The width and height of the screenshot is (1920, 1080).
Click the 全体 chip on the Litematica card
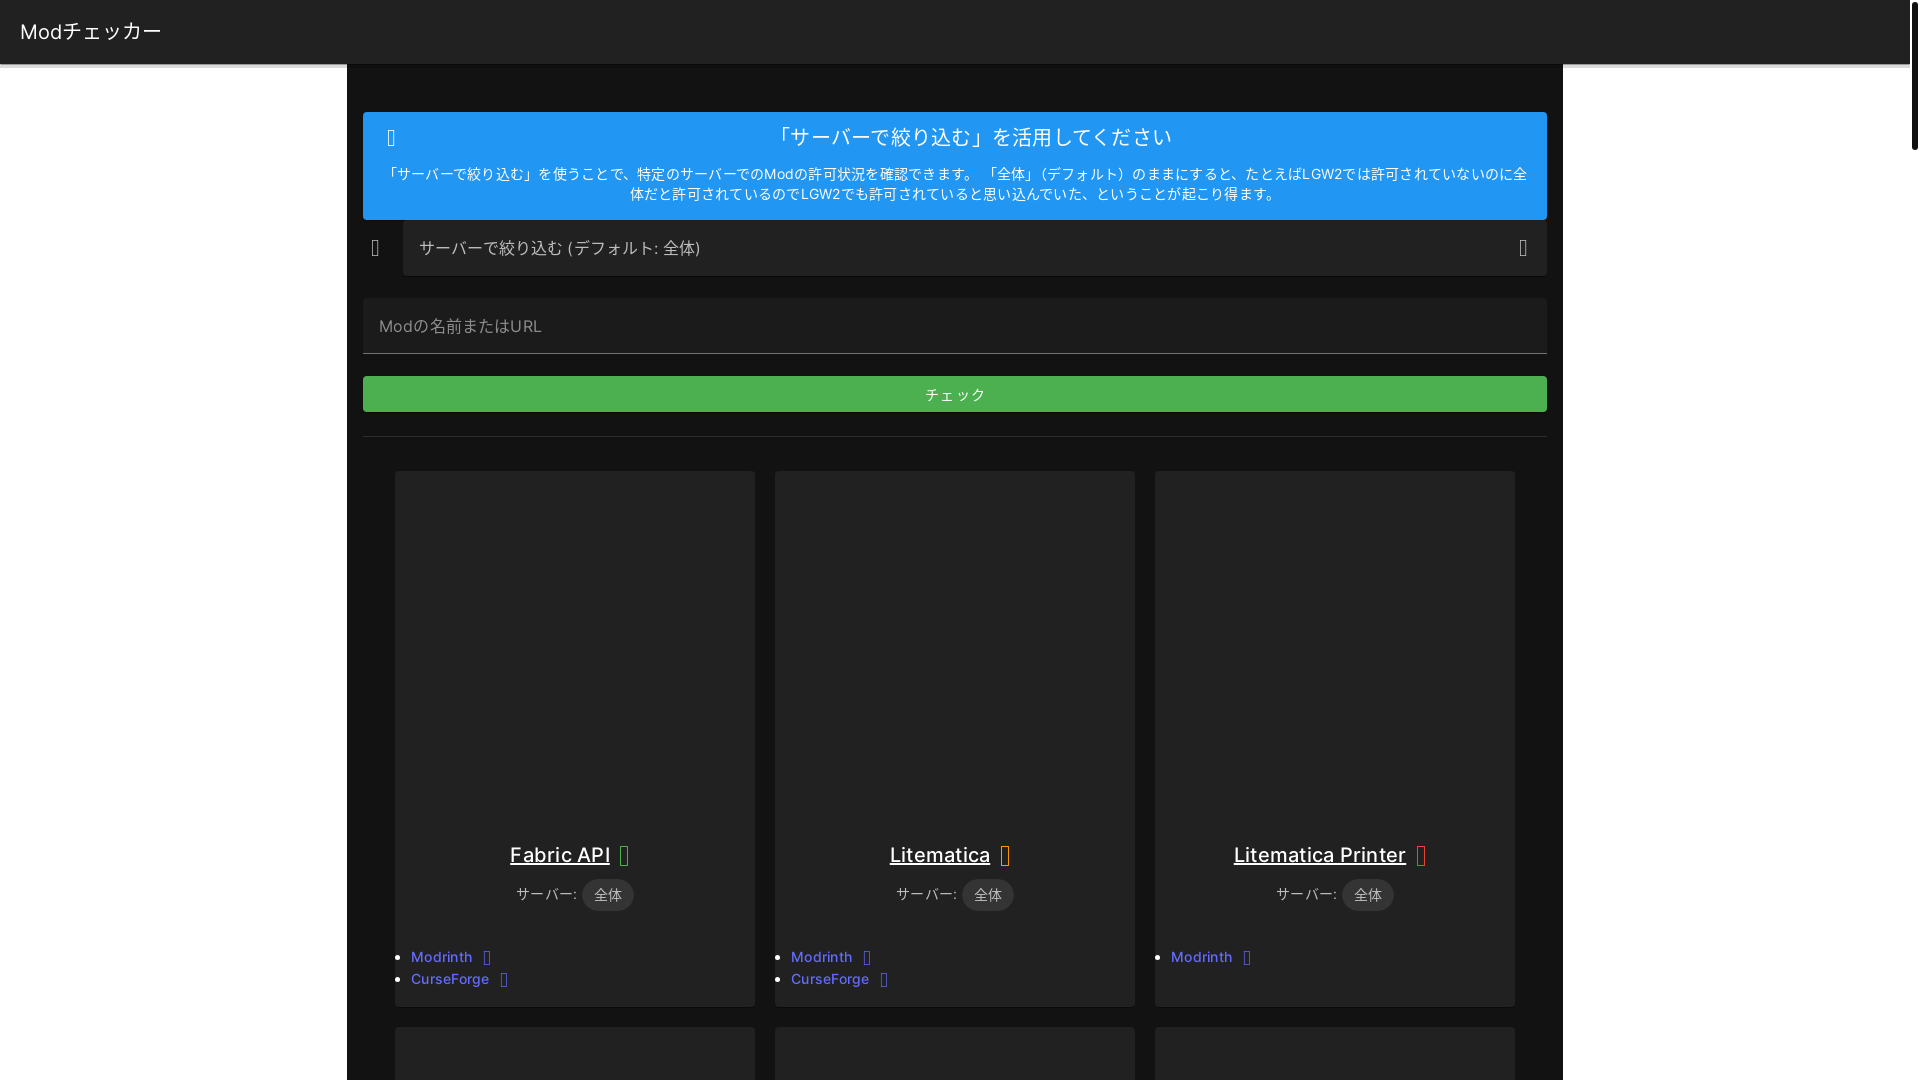point(988,895)
